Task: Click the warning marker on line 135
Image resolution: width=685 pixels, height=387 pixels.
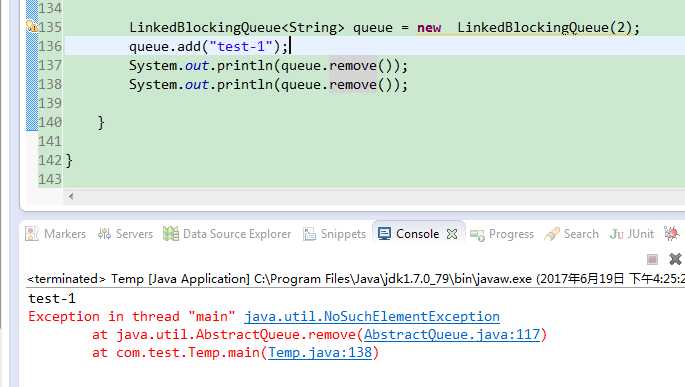Action: pos(31,27)
